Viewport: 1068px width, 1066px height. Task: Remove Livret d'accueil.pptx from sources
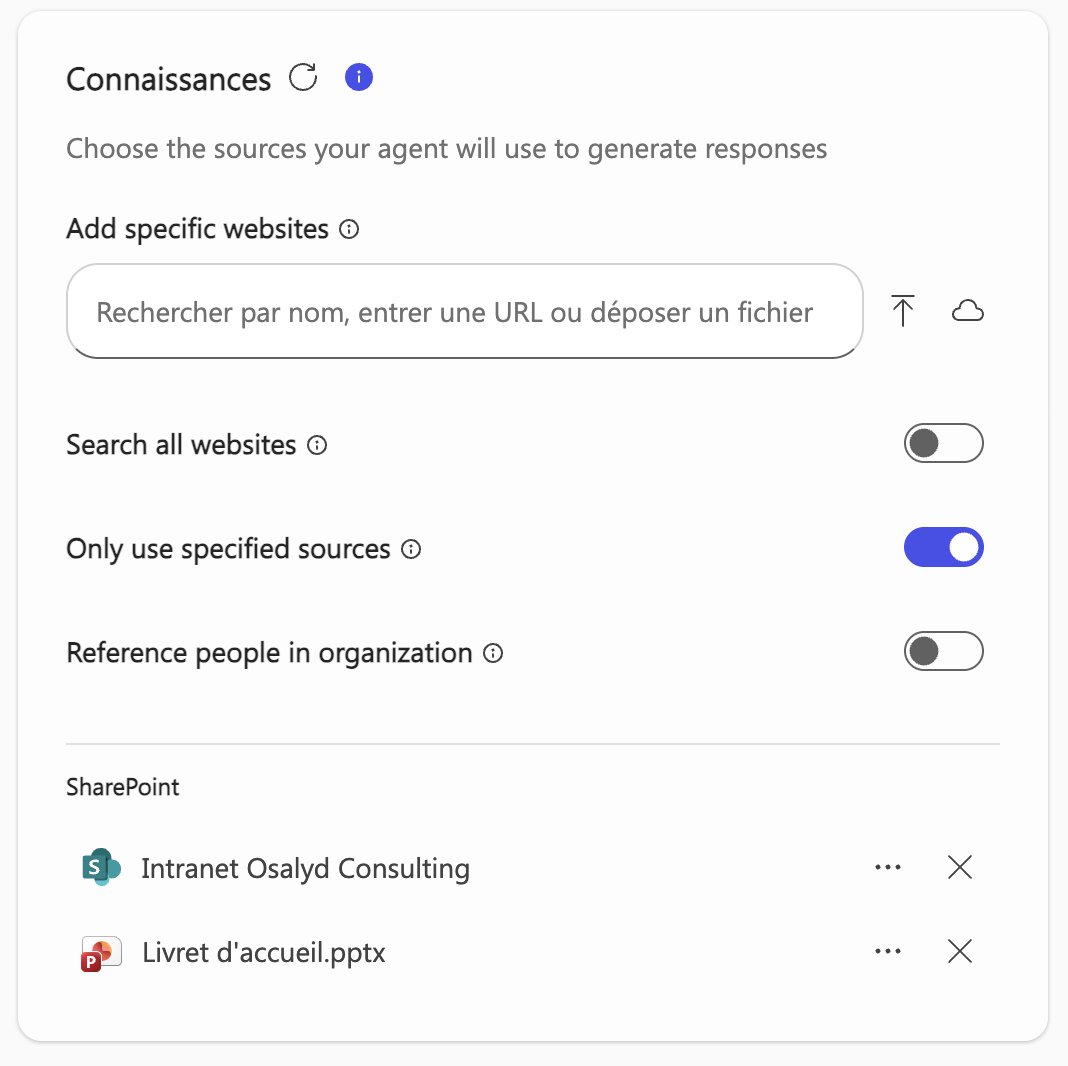tap(959, 952)
